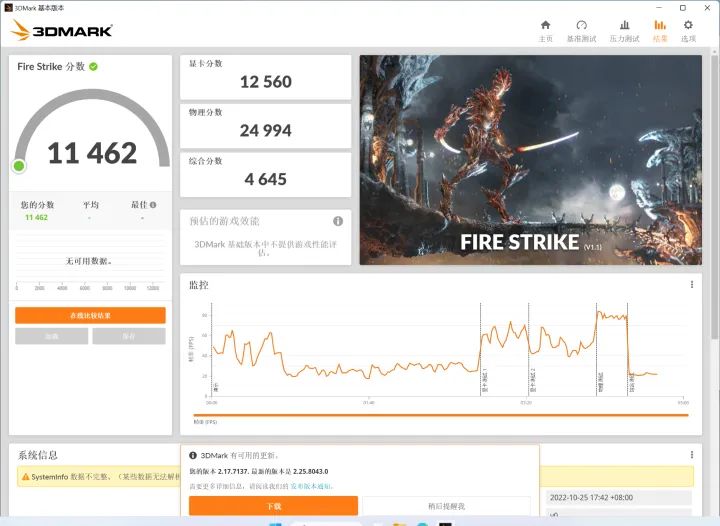This screenshot has height=526, width=720.
Task: Click the 系统信息 section heading
Action: pos(38,455)
